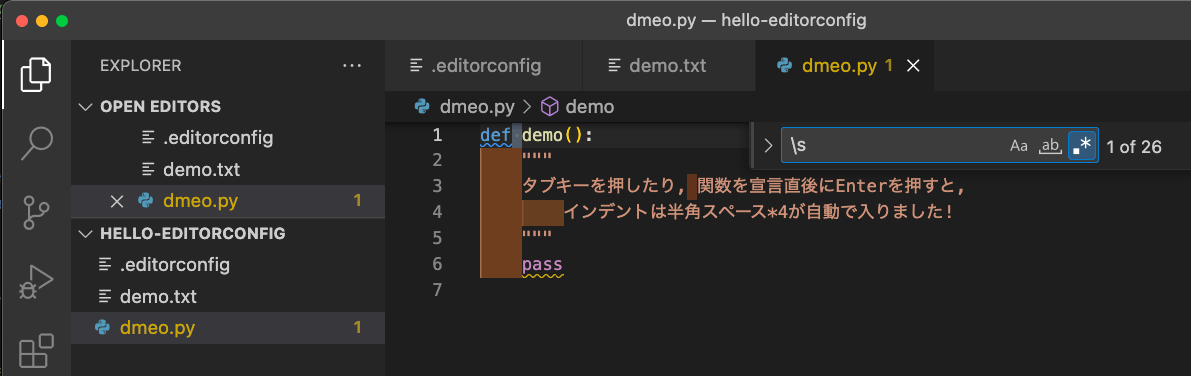Click problem badge 1 next to dmeo.py in folder

tap(357, 328)
